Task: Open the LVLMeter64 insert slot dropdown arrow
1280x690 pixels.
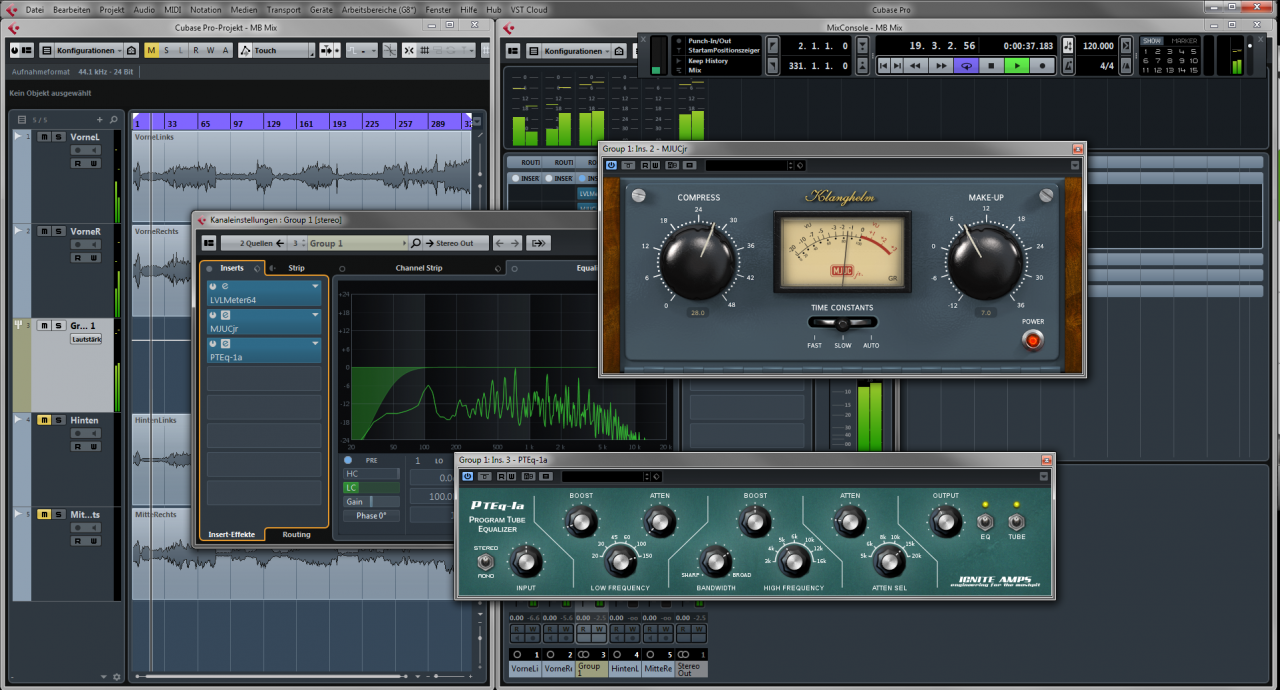Action: [315, 287]
